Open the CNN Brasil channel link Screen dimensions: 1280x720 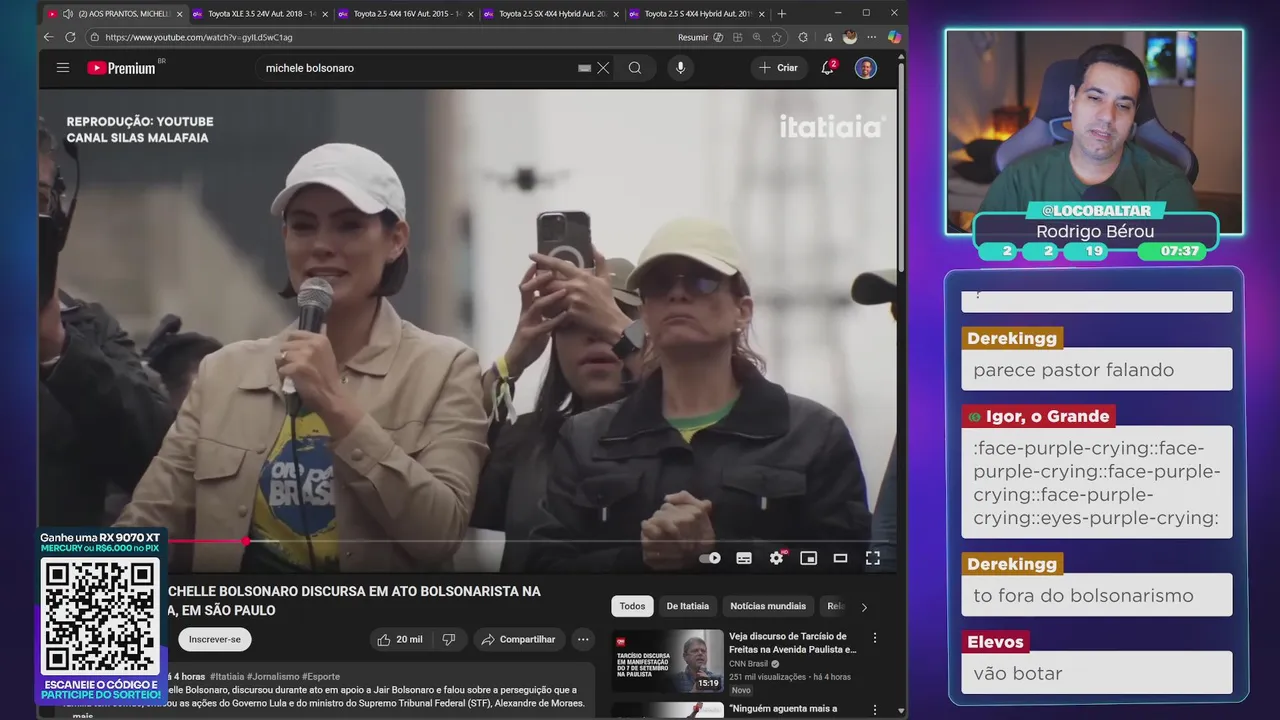749,663
